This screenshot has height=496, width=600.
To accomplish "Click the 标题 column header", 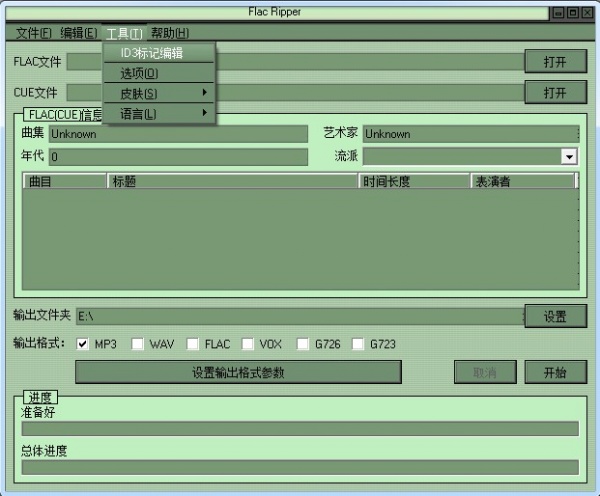I will 232,181.
